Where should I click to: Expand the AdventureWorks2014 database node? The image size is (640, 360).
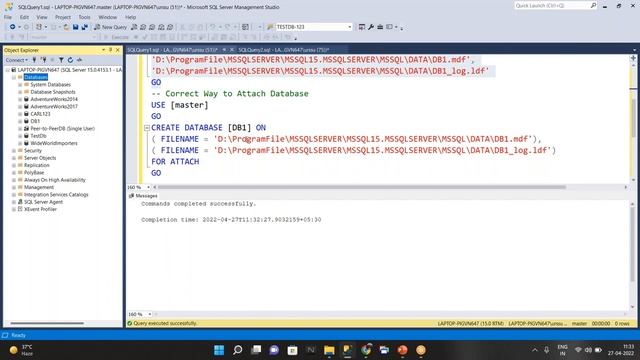20,99
